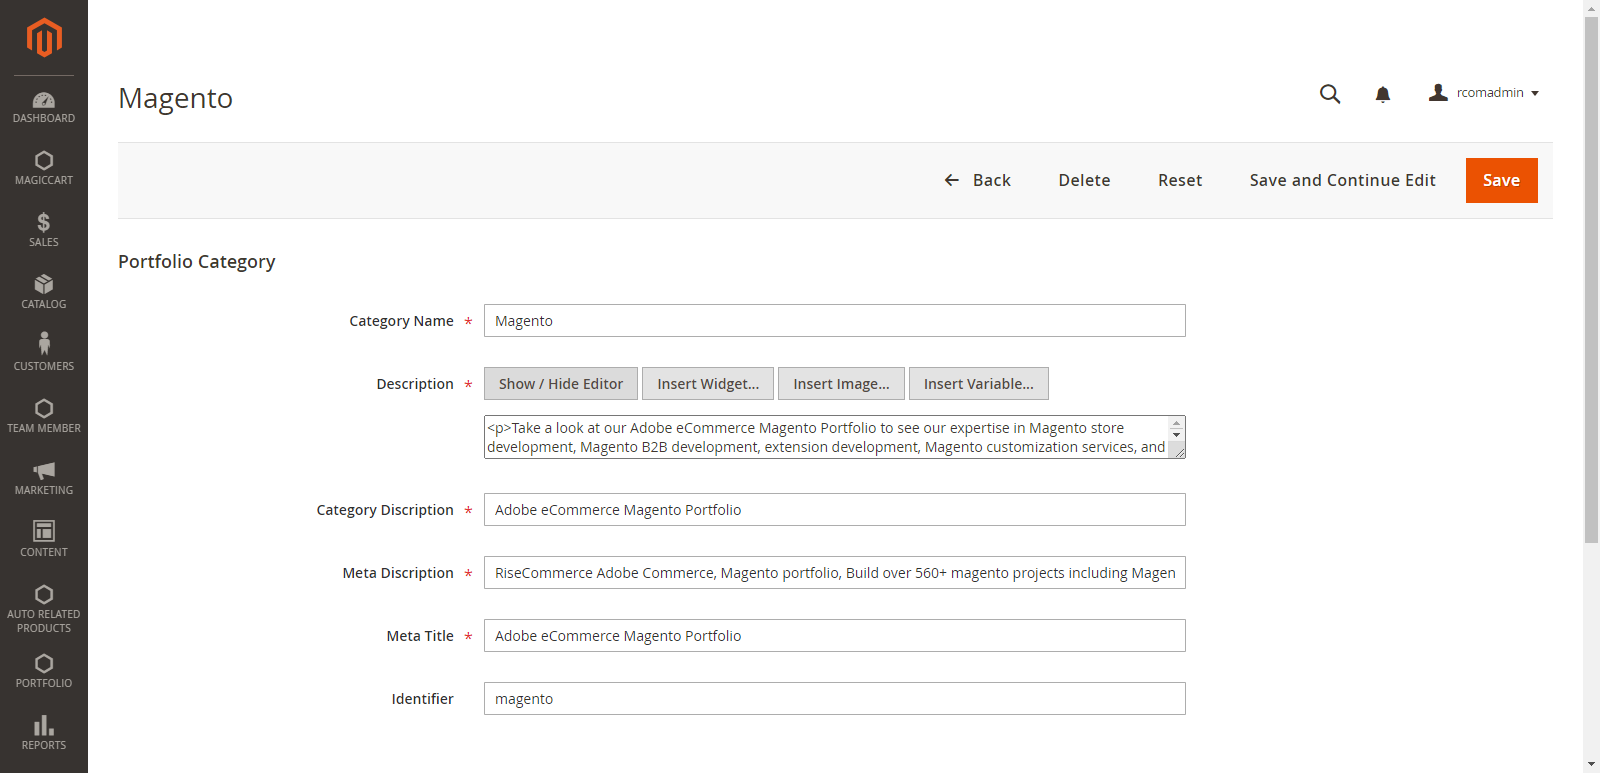Open the Magiccart sidebar menu
This screenshot has height=773, width=1600.
[44, 168]
